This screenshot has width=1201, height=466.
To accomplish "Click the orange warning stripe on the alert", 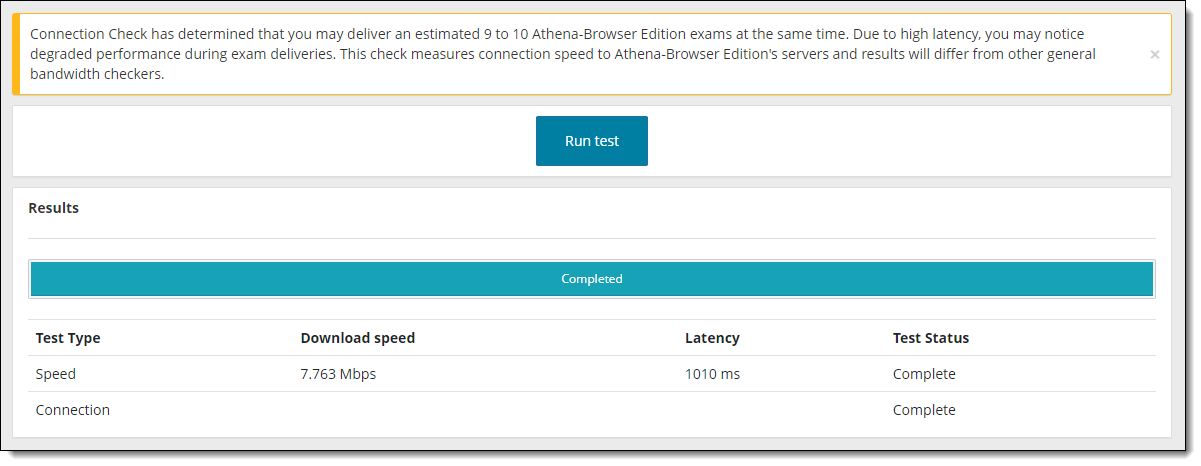I will click(x=16, y=54).
